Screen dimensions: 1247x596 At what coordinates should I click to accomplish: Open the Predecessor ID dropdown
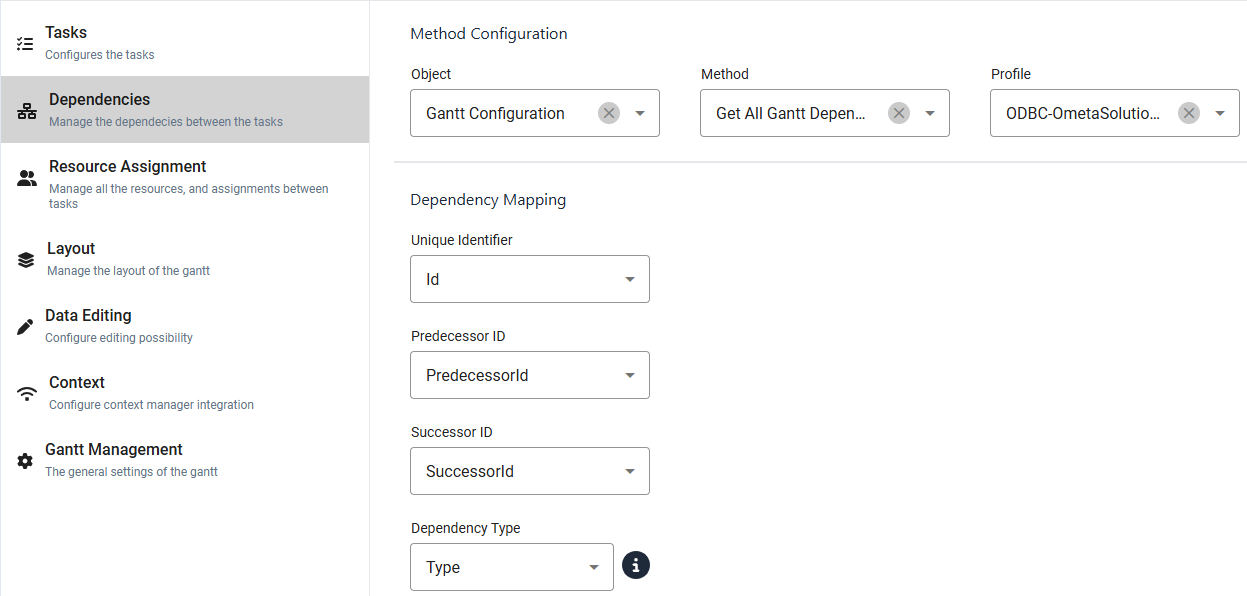(529, 375)
